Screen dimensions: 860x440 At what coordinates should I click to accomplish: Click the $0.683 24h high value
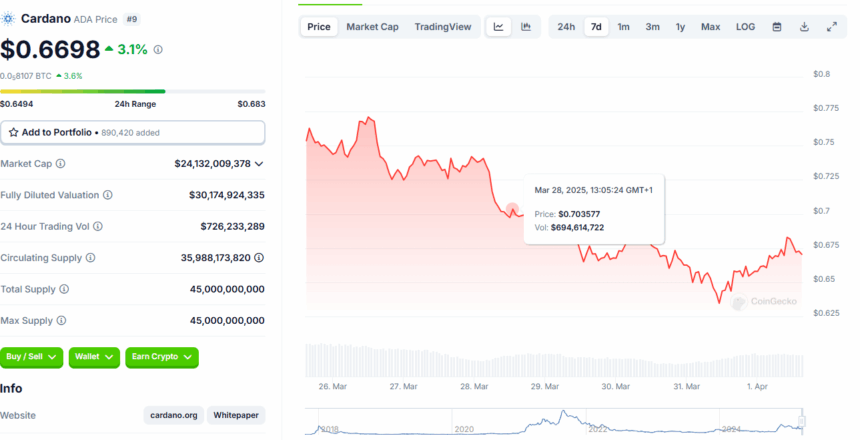[251, 104]
